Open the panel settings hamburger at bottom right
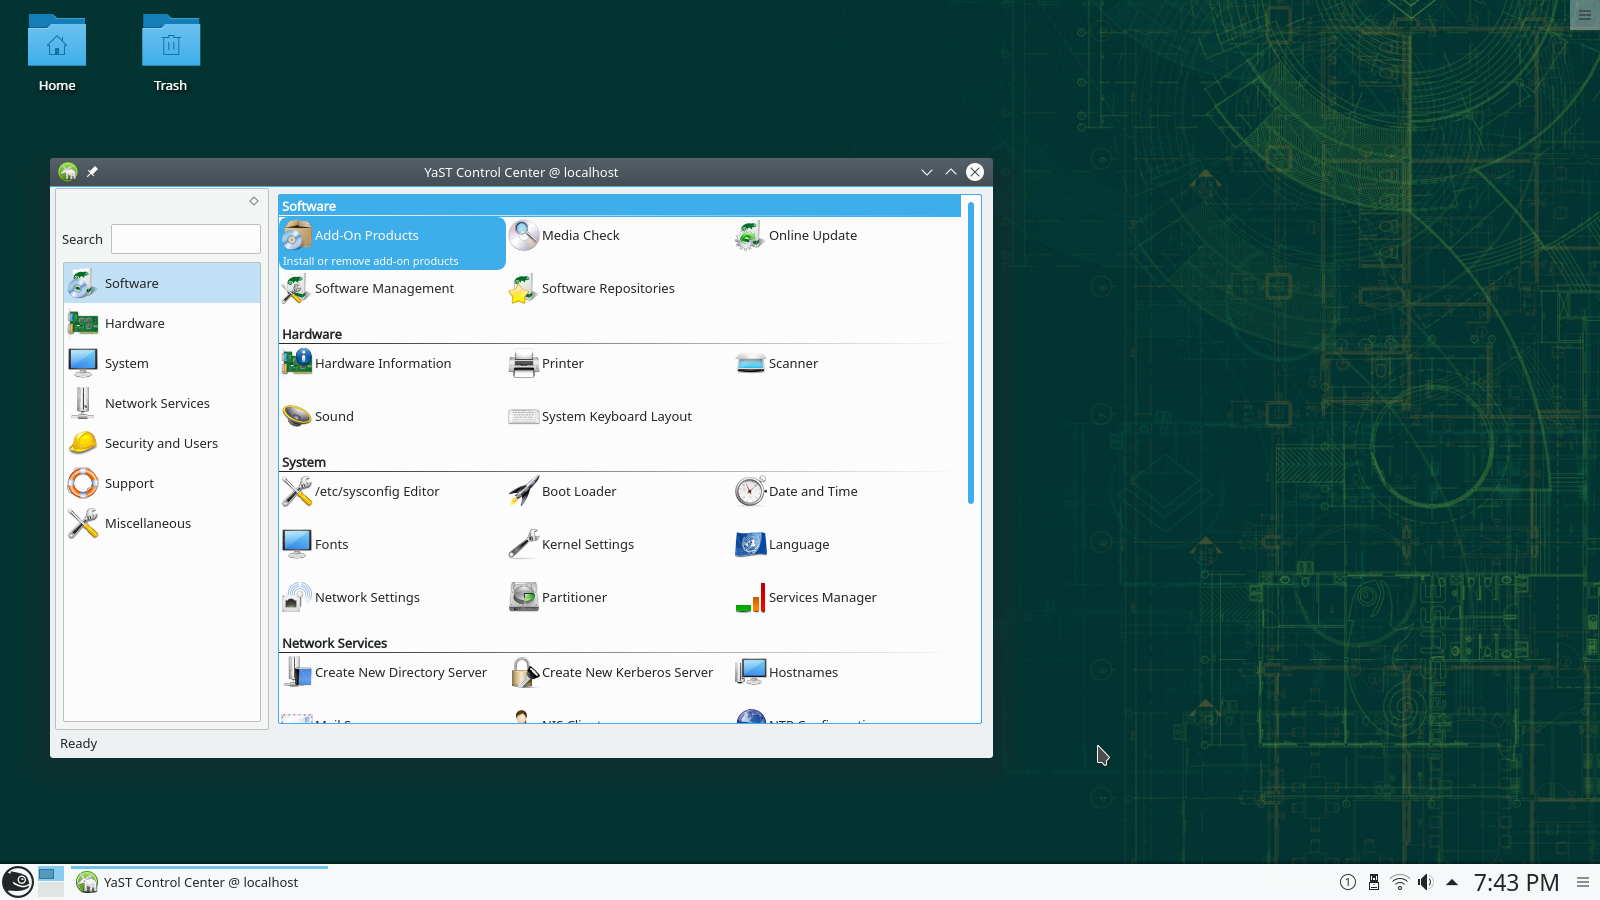Screen dimensions: 1600x900 click(x=1583, y=882)
